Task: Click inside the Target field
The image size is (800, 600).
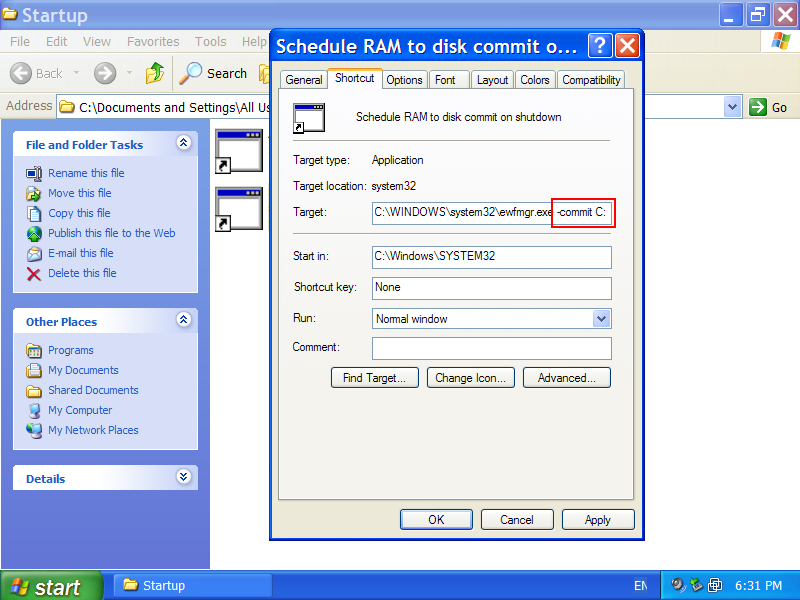Action: 492,213
